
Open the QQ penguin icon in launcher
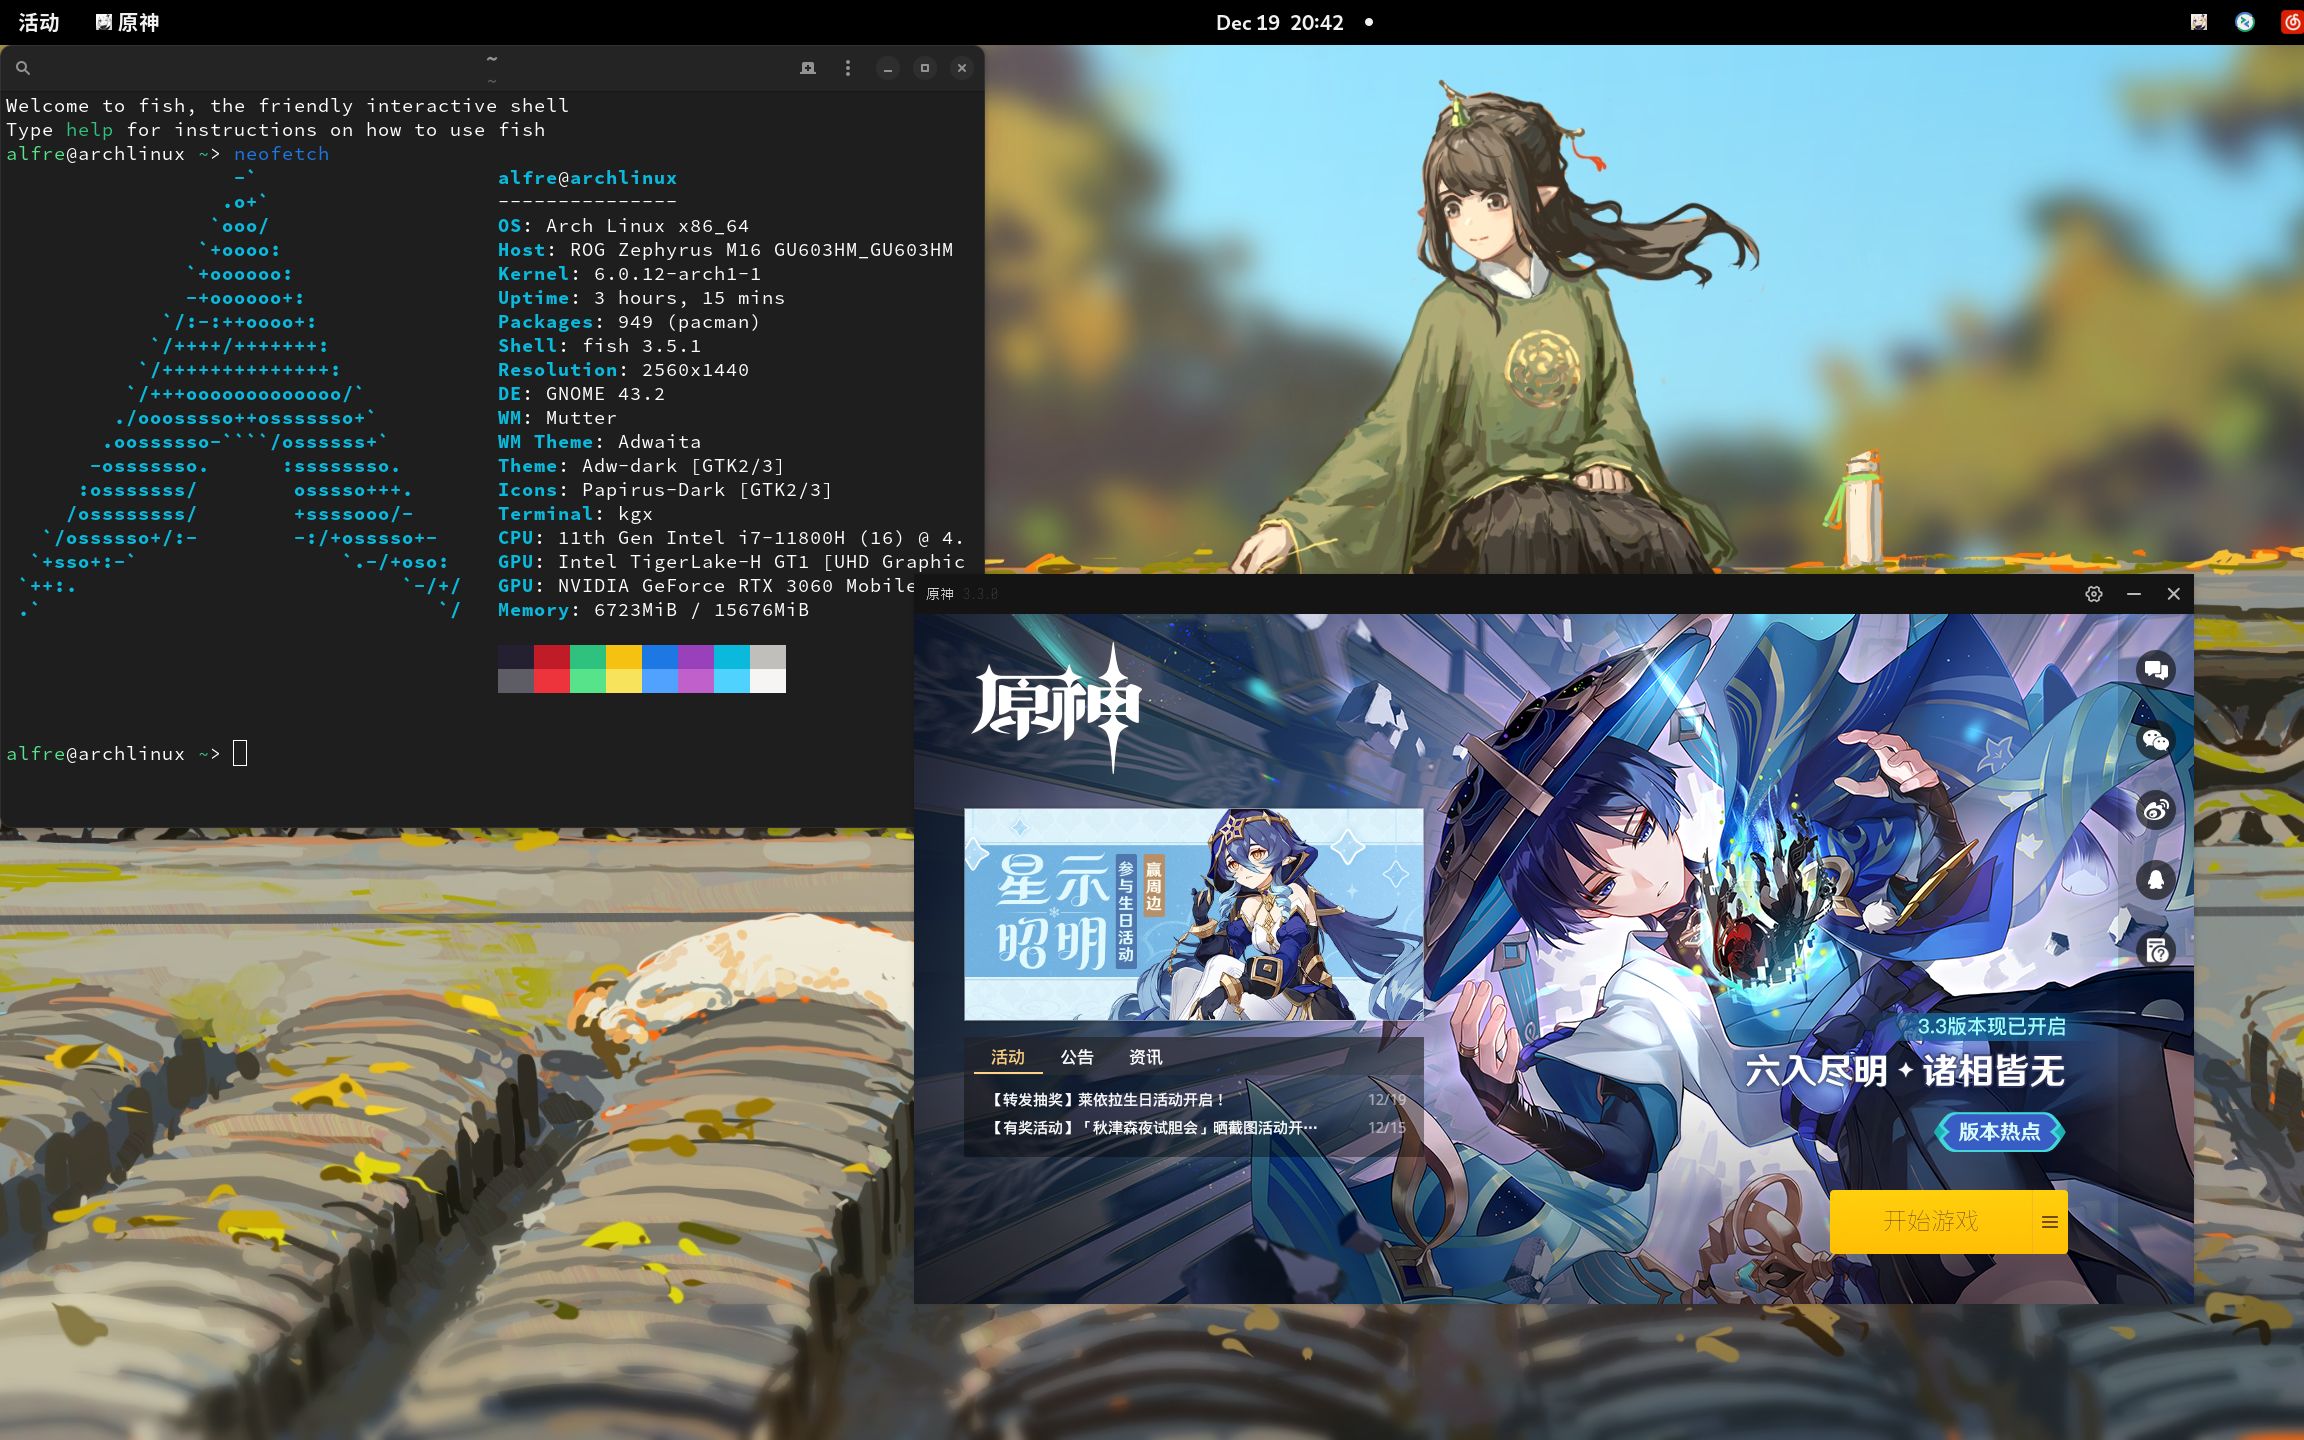coord(2156,880)
